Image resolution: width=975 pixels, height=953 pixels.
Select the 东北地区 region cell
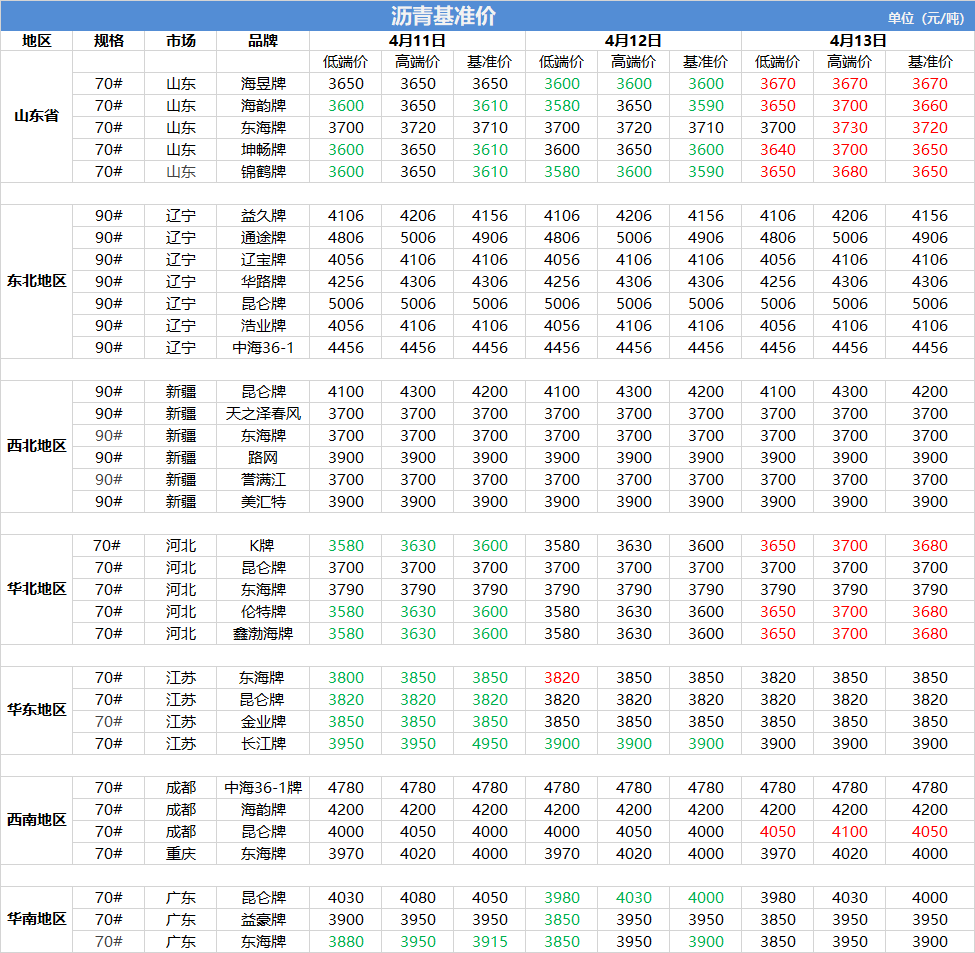[36, 281]
